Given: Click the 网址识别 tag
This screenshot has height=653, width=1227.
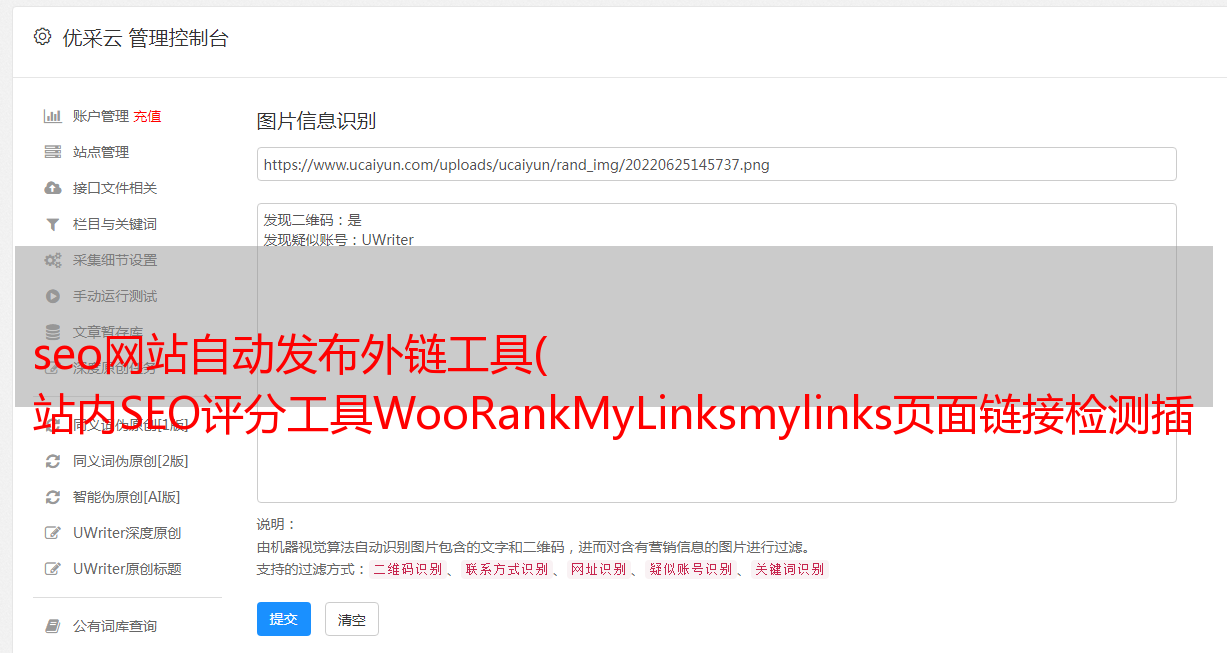Looking at the screenshot, I should (598, 569).
